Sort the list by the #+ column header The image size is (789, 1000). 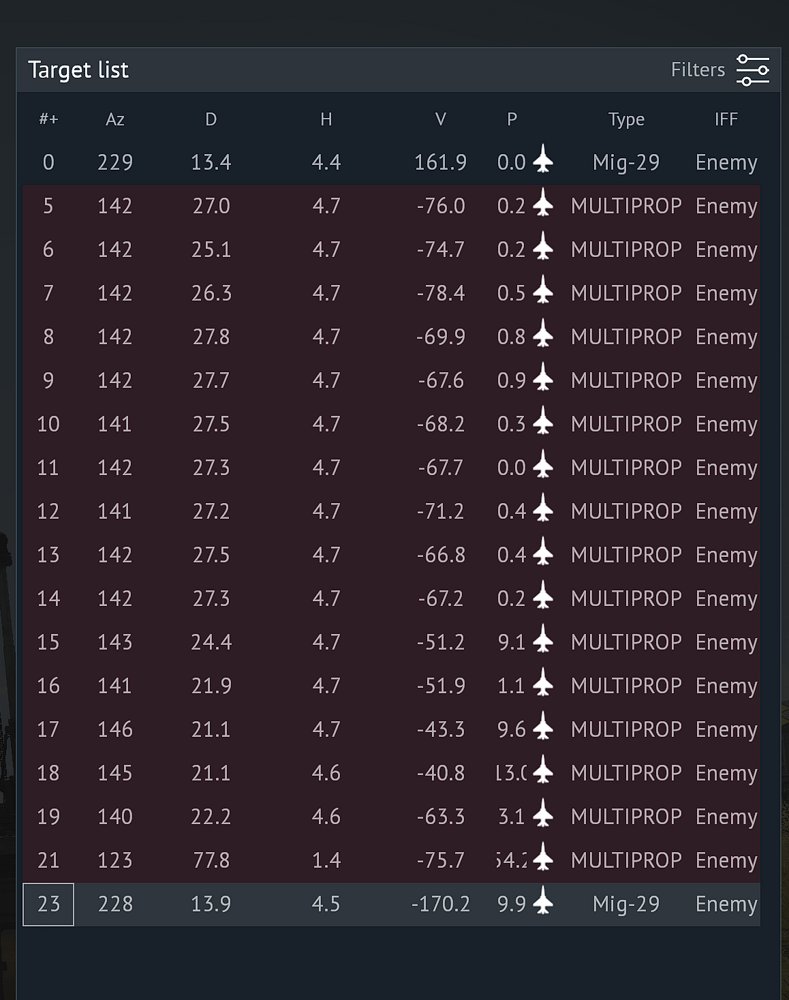[x=48, y=119]
